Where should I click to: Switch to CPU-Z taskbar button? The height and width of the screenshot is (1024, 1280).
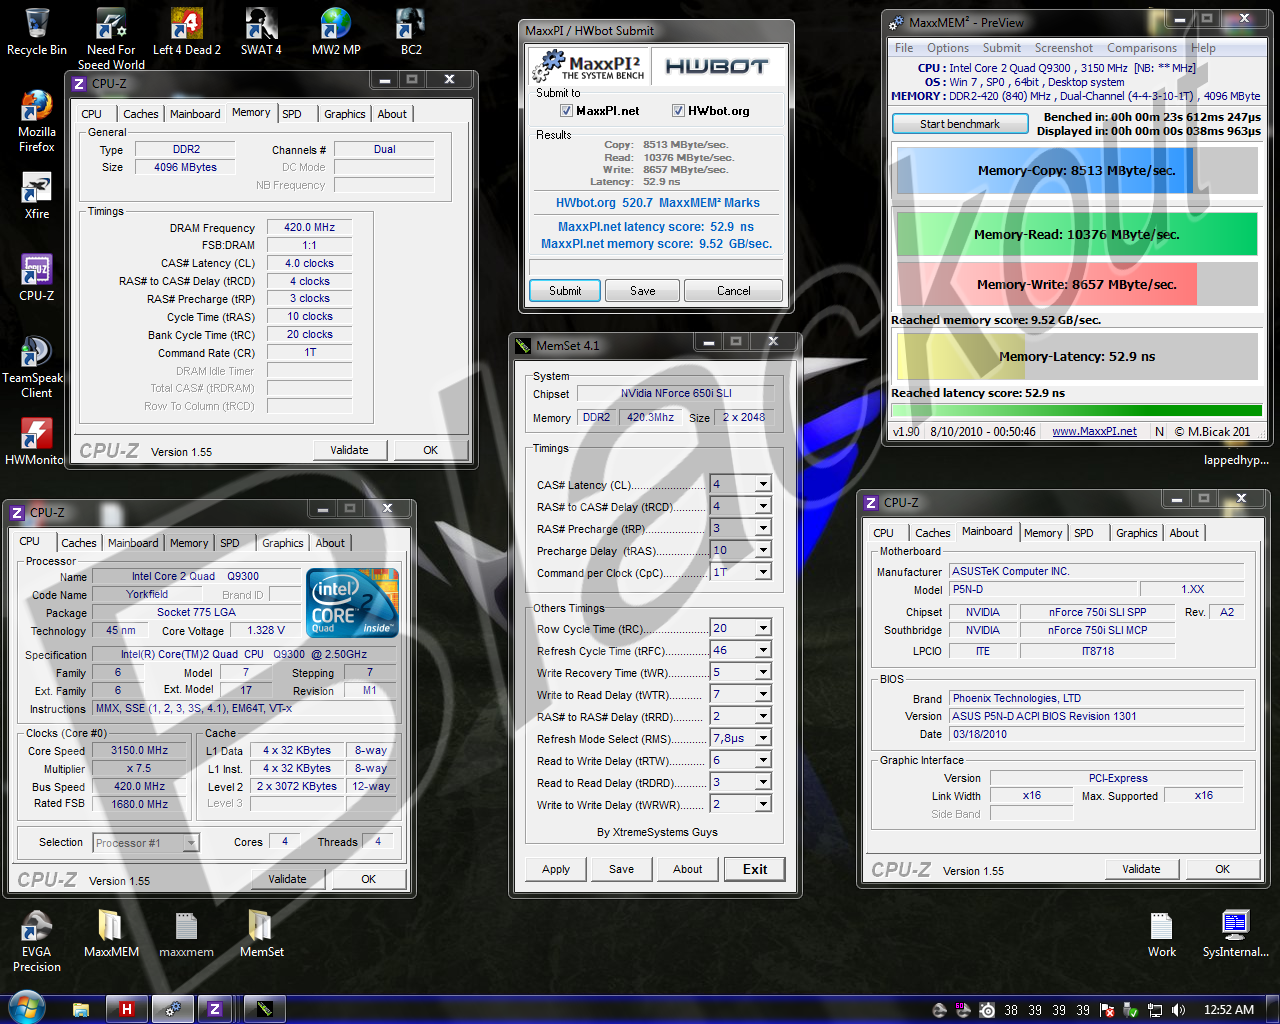click(x=214, y=1010)
